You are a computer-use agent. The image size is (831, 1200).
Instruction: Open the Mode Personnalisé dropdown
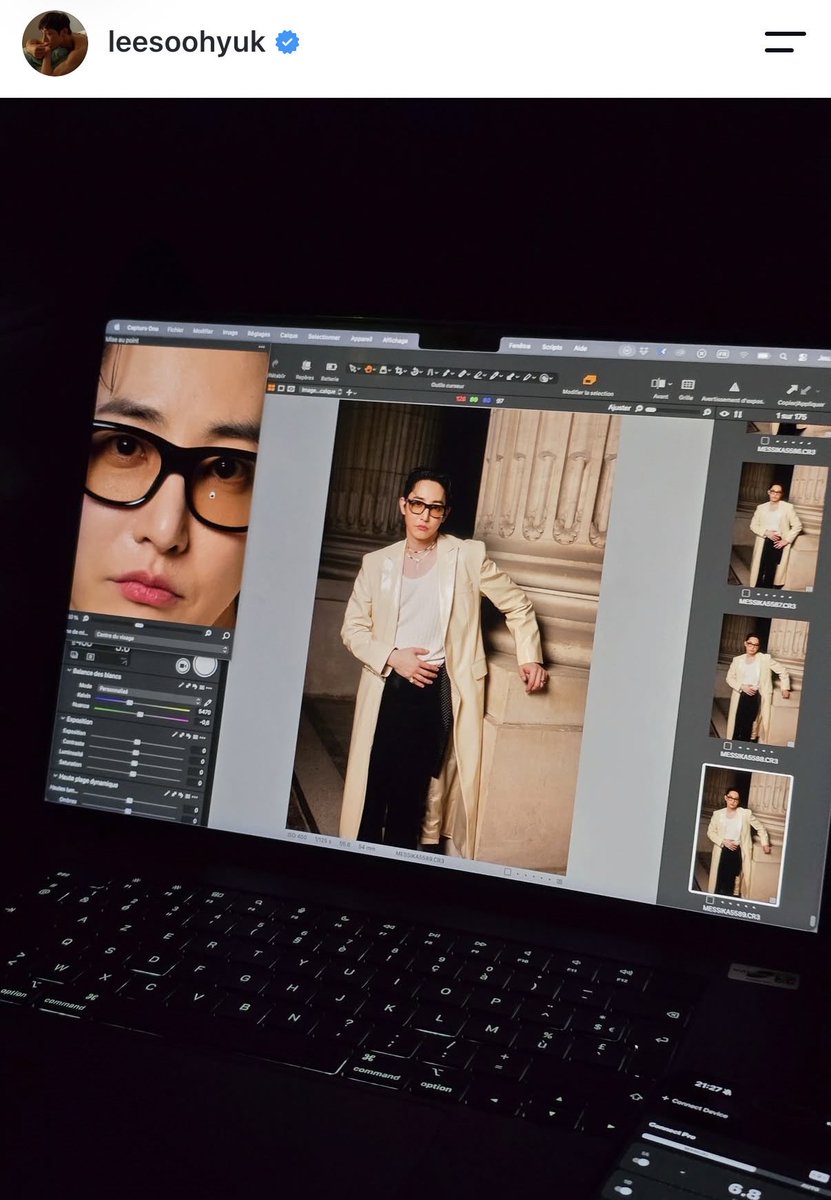148,694
